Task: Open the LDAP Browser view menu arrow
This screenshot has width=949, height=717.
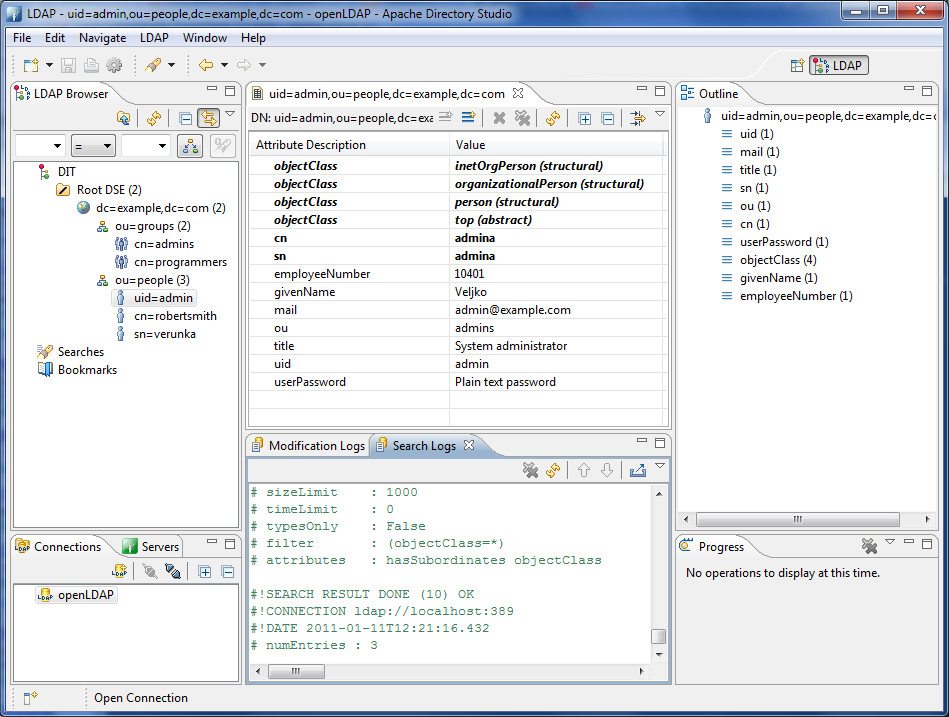Action: [230, 115]
